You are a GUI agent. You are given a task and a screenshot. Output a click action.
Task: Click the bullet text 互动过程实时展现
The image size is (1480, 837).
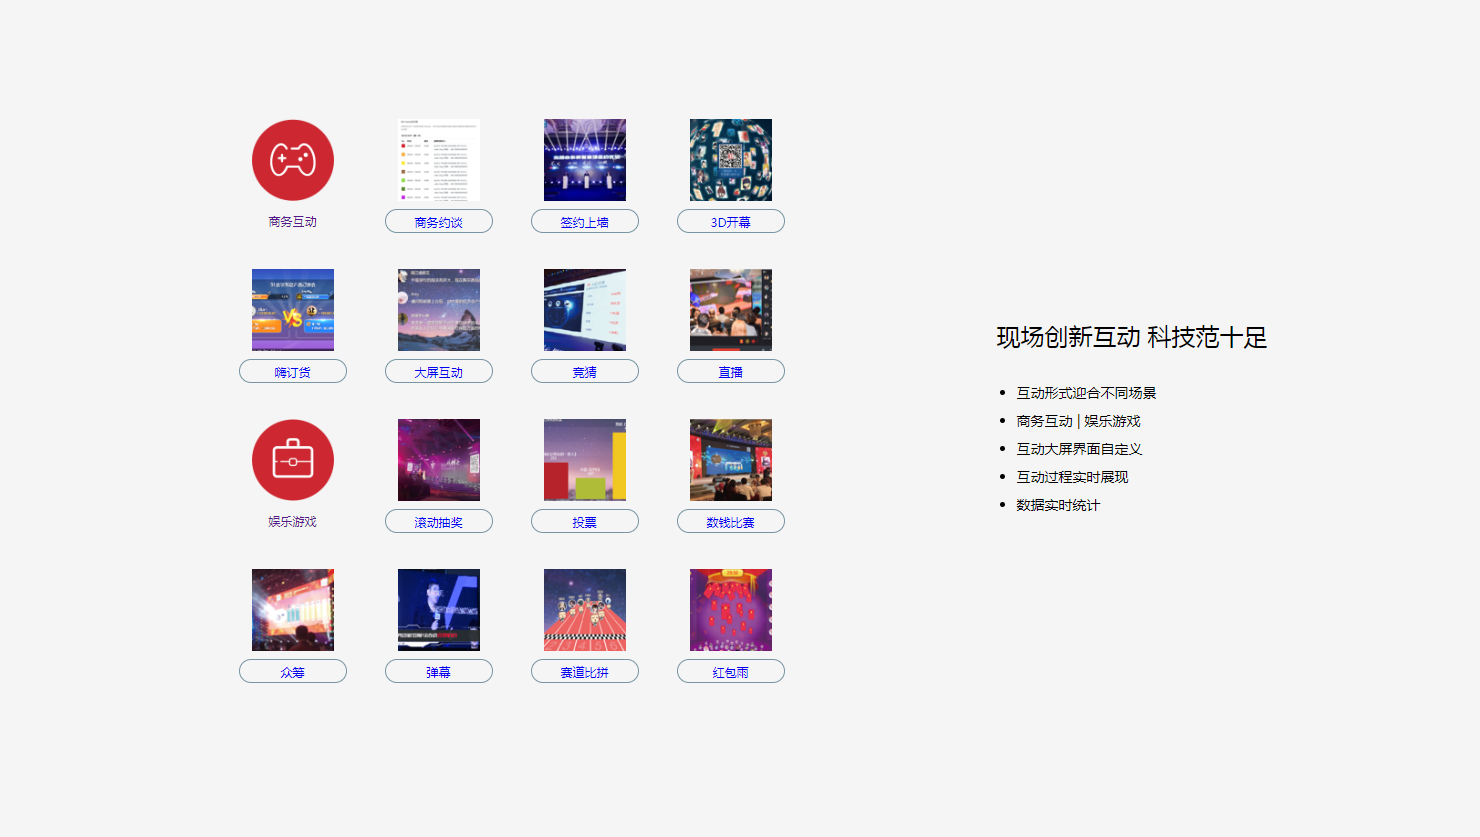pyautogui.click(x=1072, y=477)
